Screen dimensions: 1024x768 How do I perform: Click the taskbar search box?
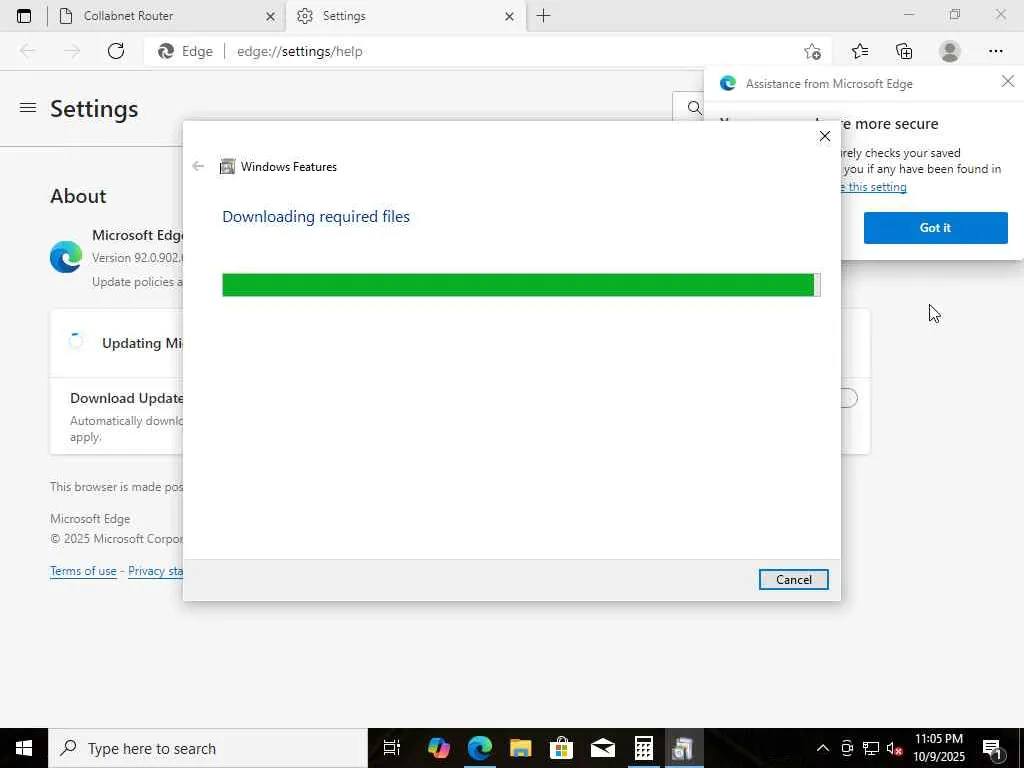pos(208,748)
